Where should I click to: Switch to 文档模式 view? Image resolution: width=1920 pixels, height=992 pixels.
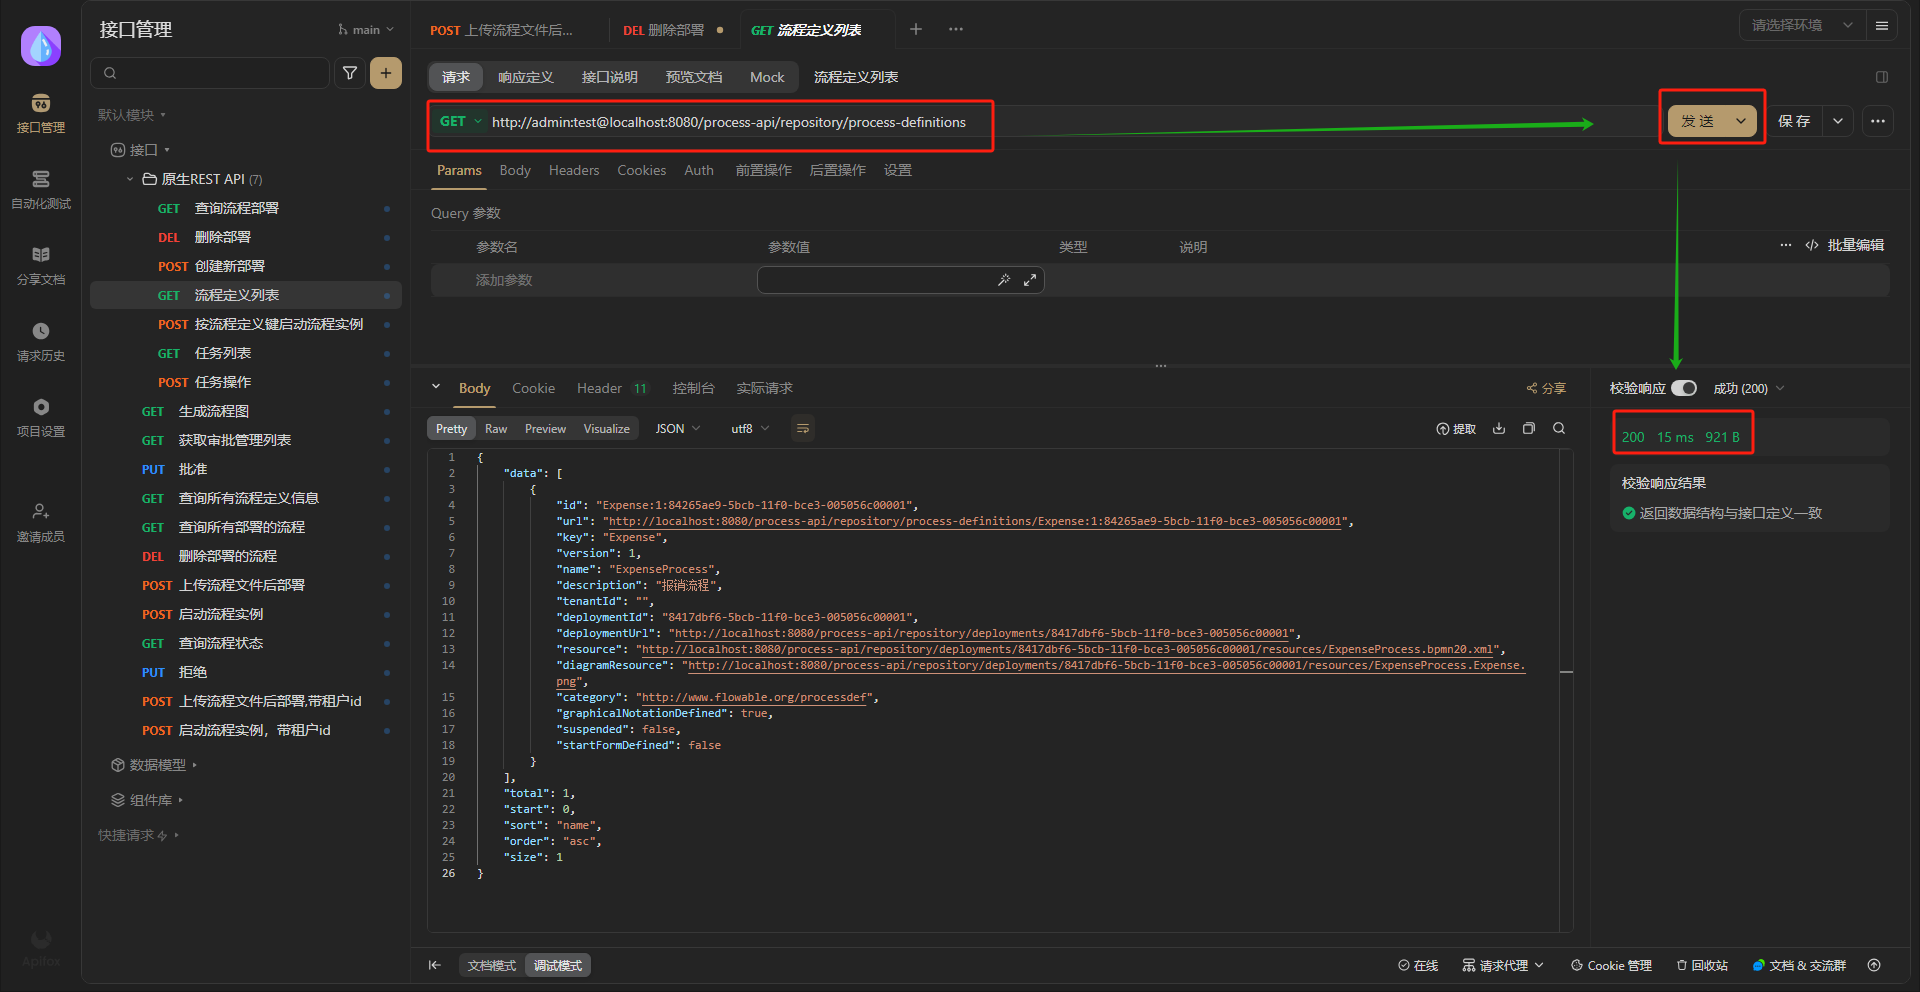pyautogui.click(x=492, y=965)
